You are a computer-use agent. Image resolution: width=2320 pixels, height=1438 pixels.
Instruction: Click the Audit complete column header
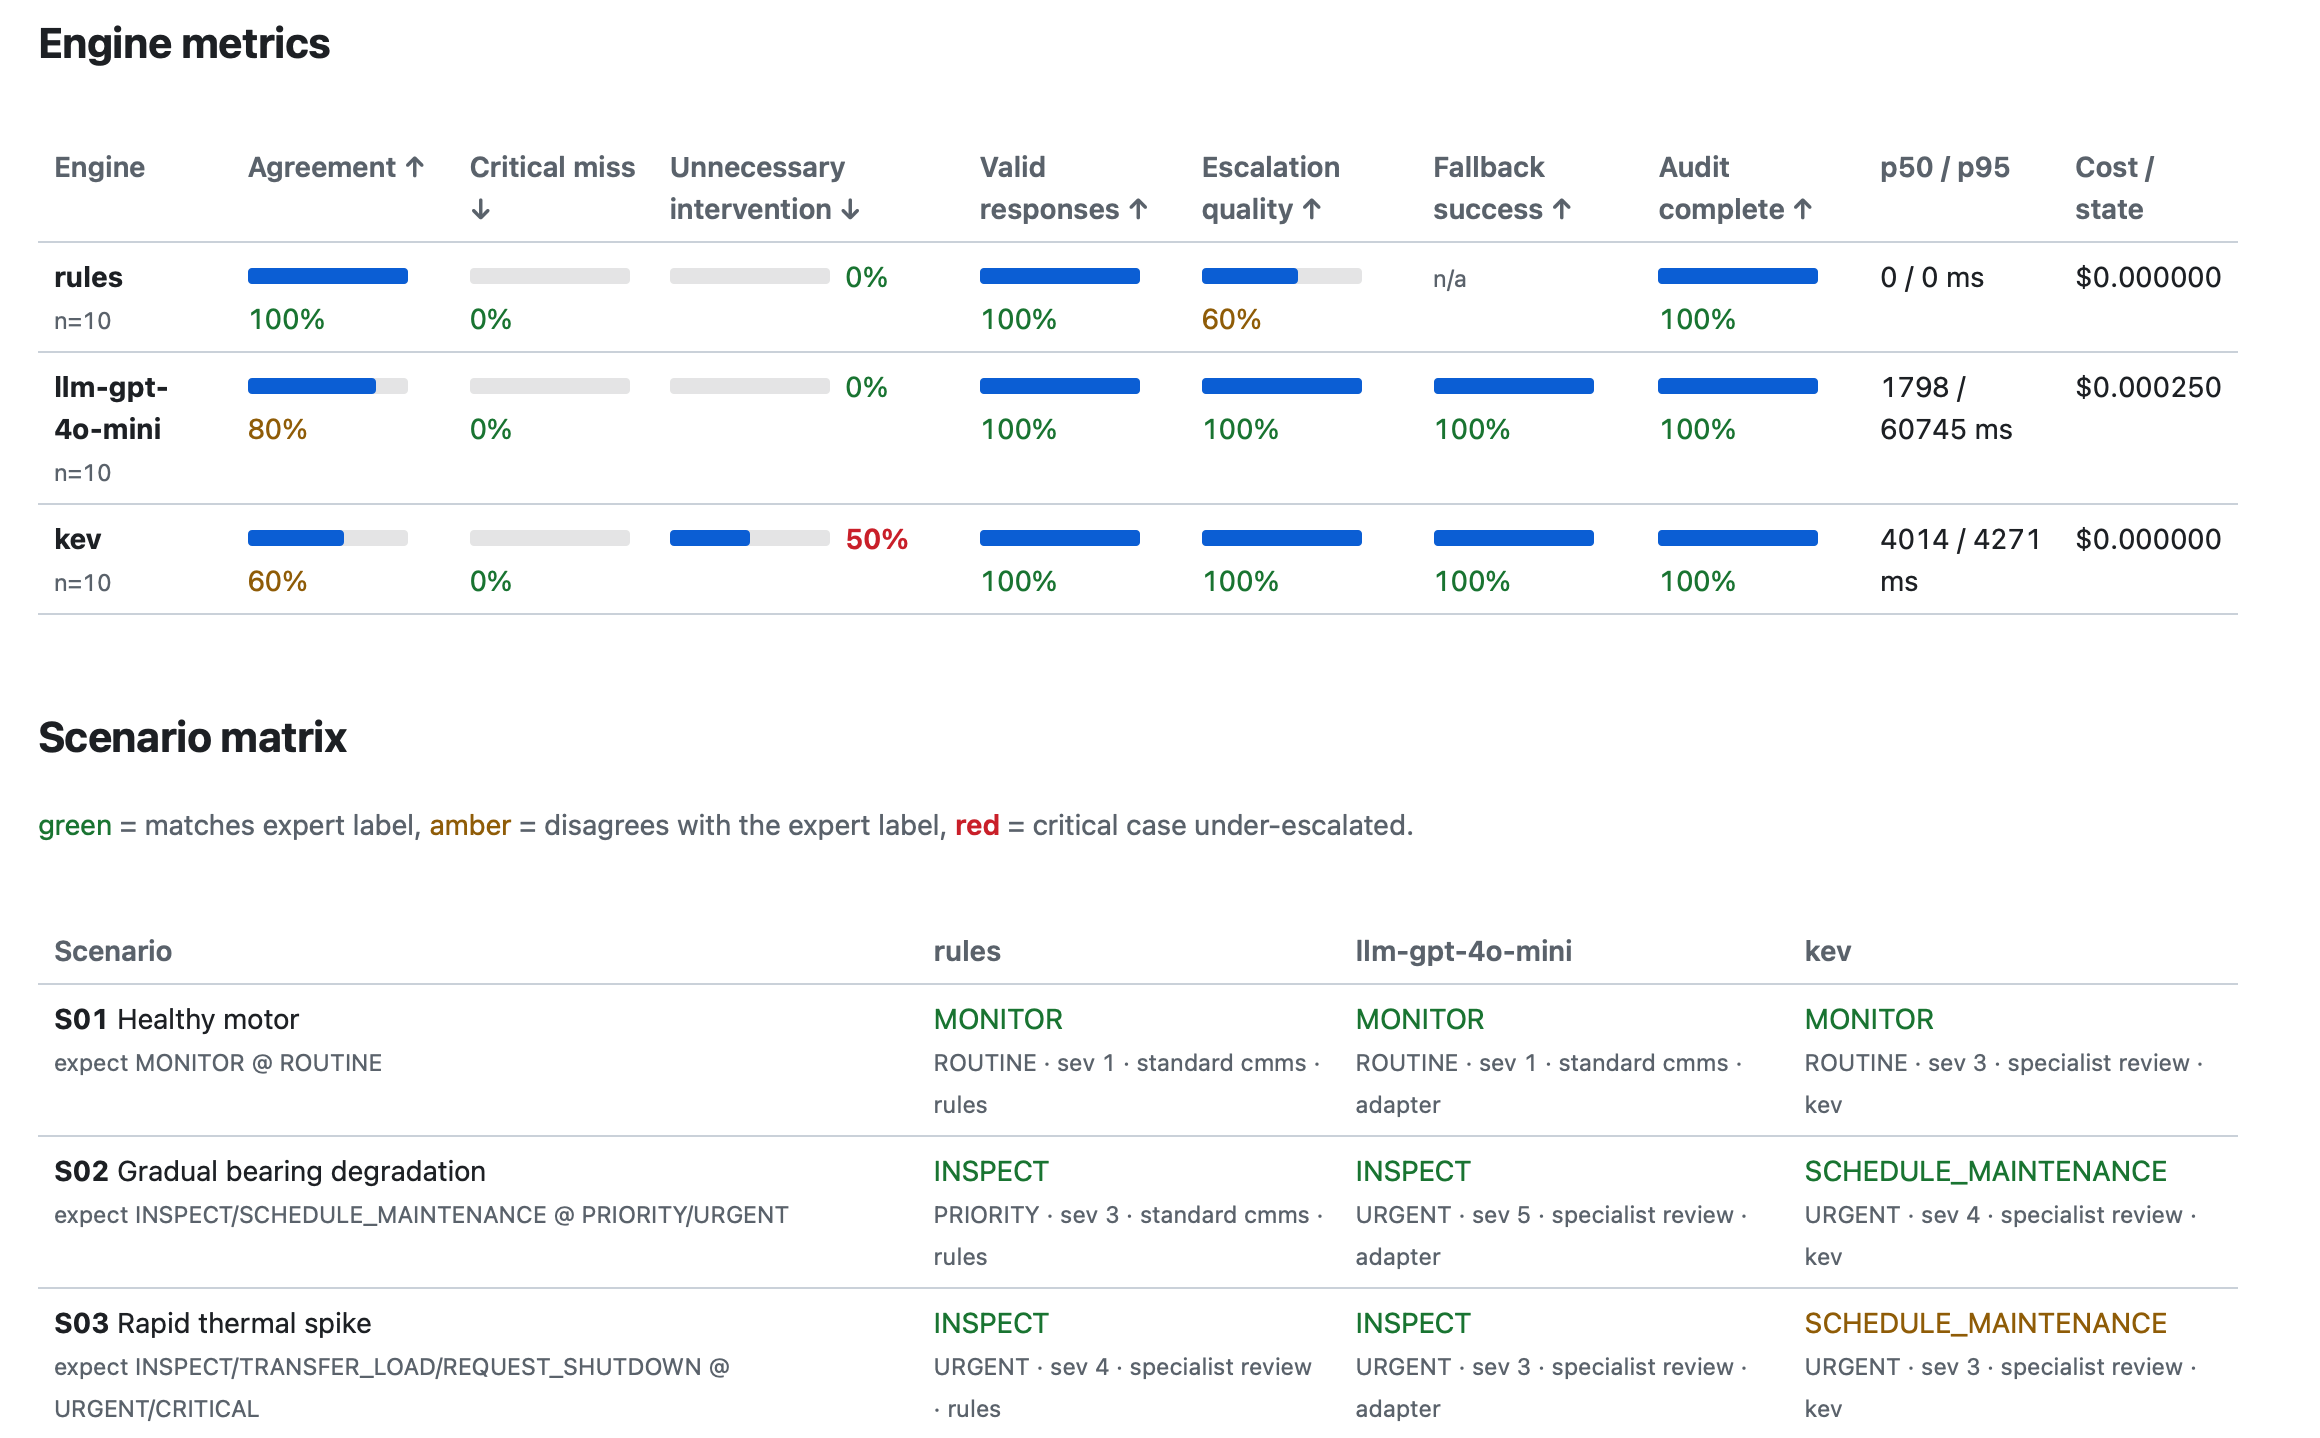coord(1735,187)
